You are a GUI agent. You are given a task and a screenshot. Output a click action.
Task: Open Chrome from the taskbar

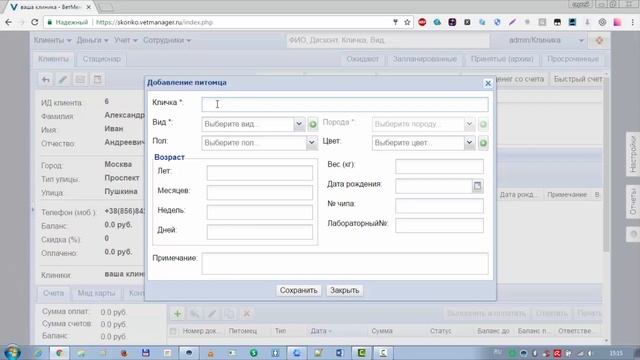[60, 353]
